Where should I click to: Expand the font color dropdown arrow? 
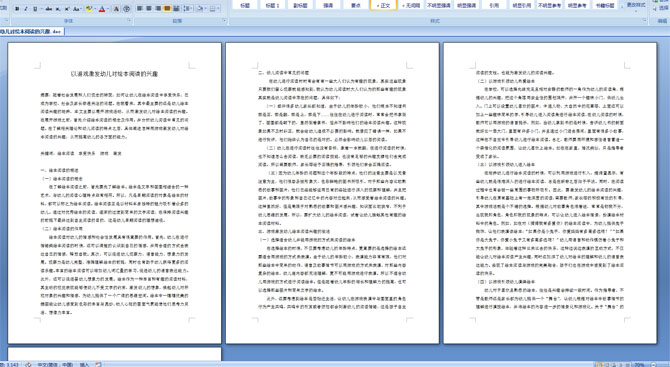(108, 9)
